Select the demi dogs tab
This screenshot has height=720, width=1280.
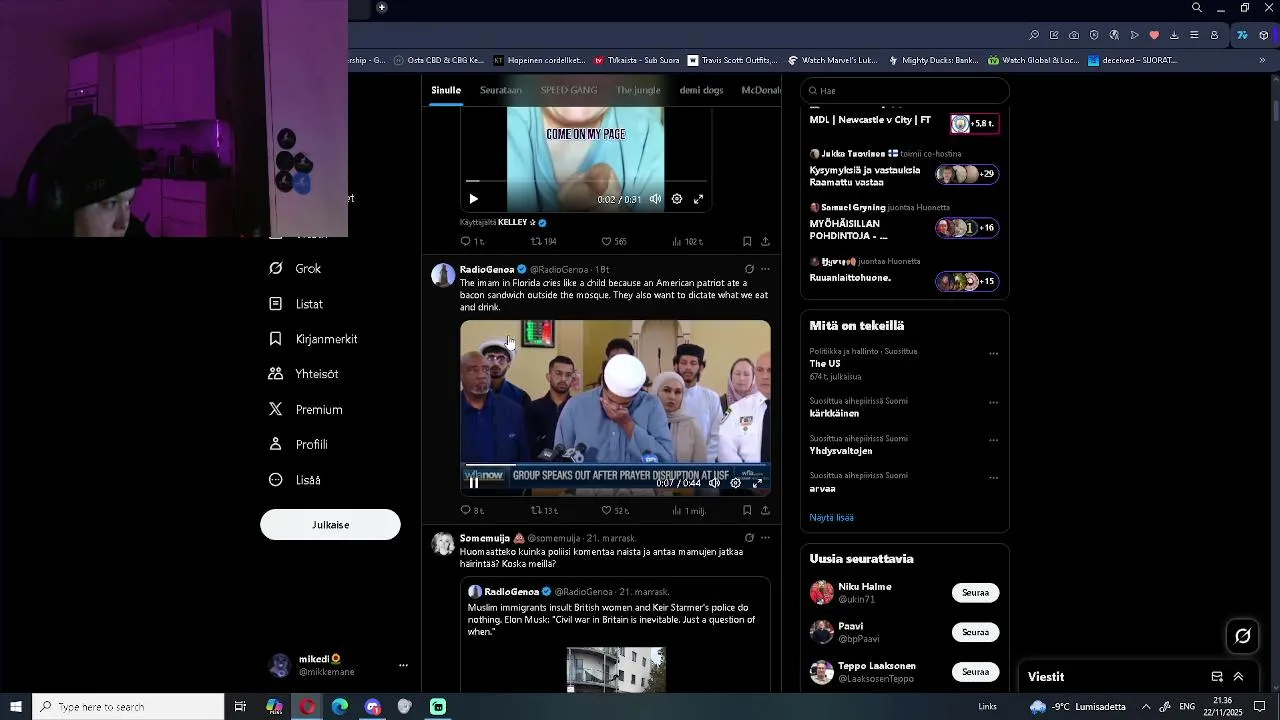coord(701,90)
